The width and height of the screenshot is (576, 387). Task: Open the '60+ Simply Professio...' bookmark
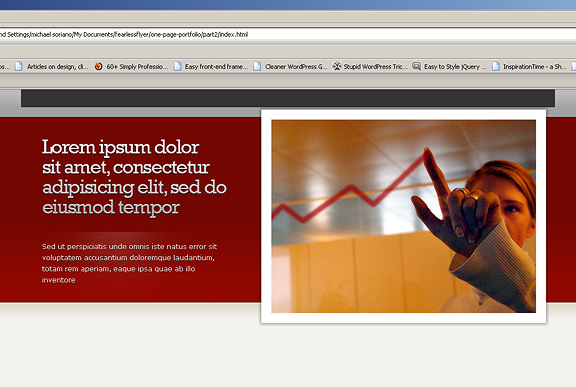pyautogui.click(x=131, y=66)
